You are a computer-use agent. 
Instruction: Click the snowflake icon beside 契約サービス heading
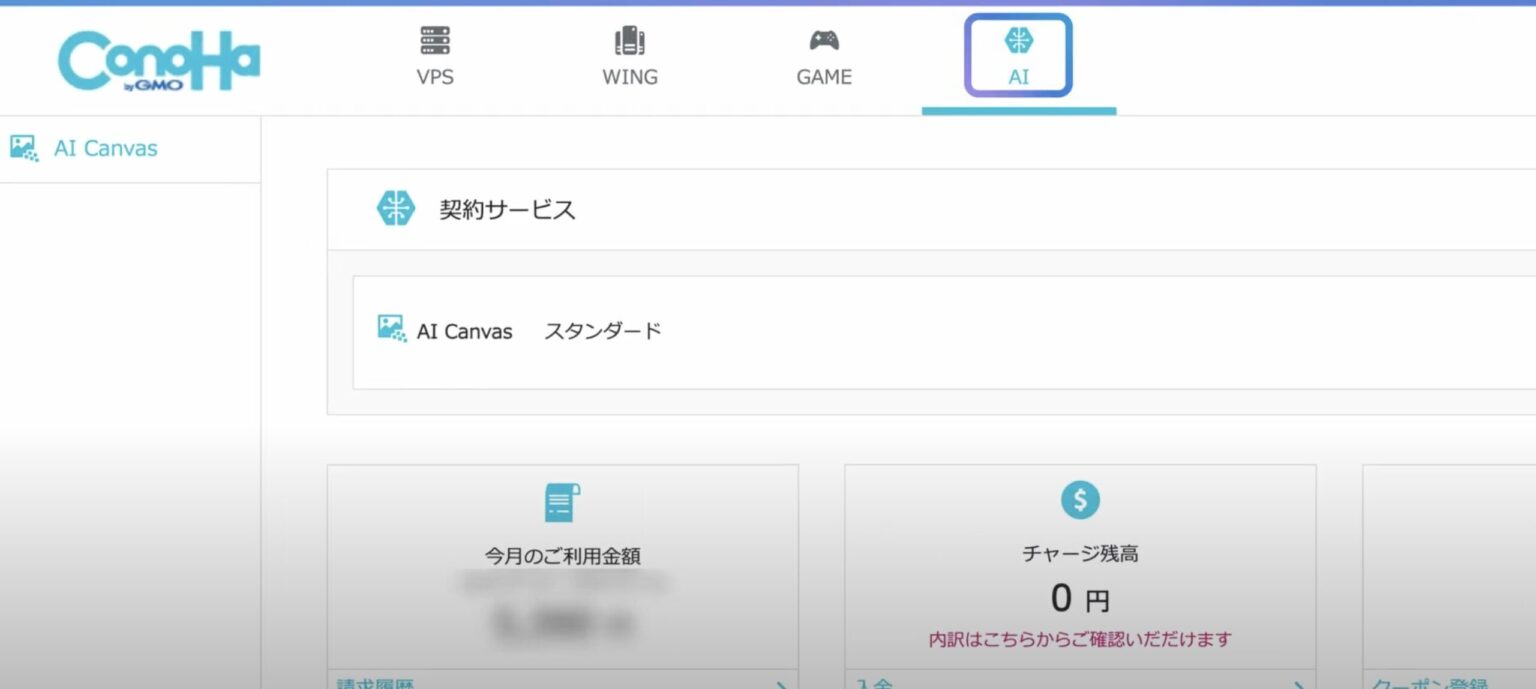coord(396,209)
